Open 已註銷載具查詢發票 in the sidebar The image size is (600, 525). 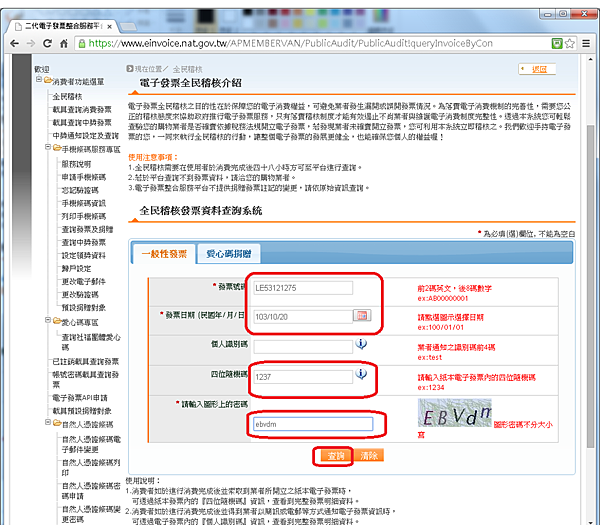click(86, 362)
